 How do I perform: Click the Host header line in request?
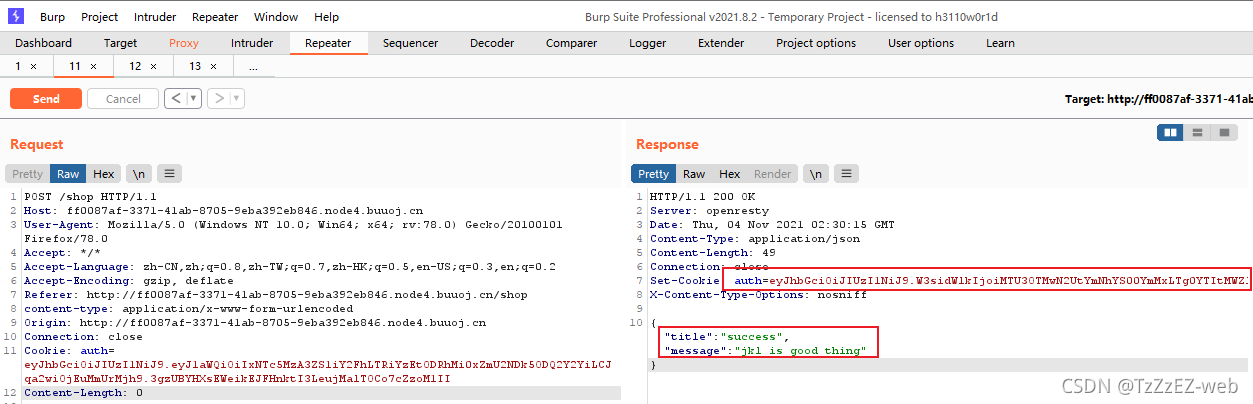223,211
